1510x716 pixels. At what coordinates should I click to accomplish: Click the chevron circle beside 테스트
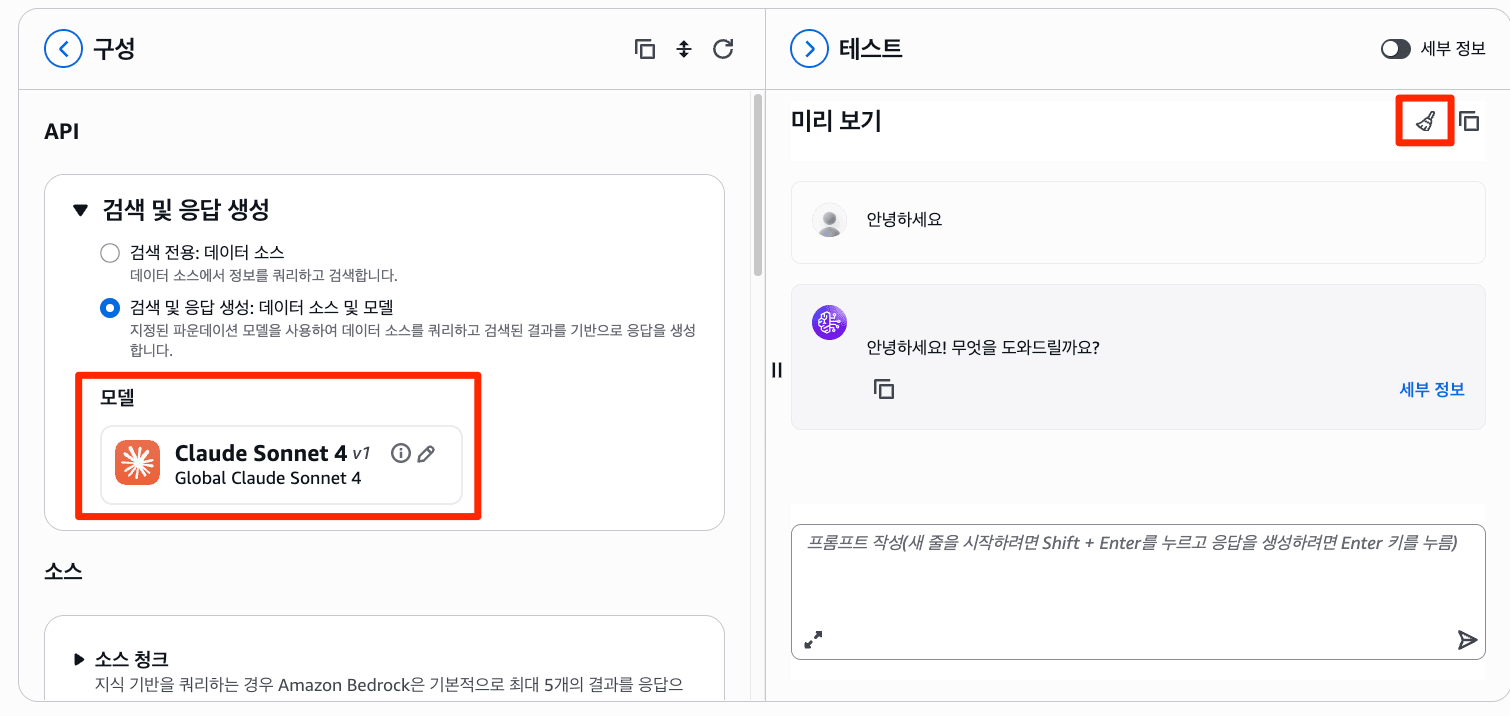(x=809, y=48)
